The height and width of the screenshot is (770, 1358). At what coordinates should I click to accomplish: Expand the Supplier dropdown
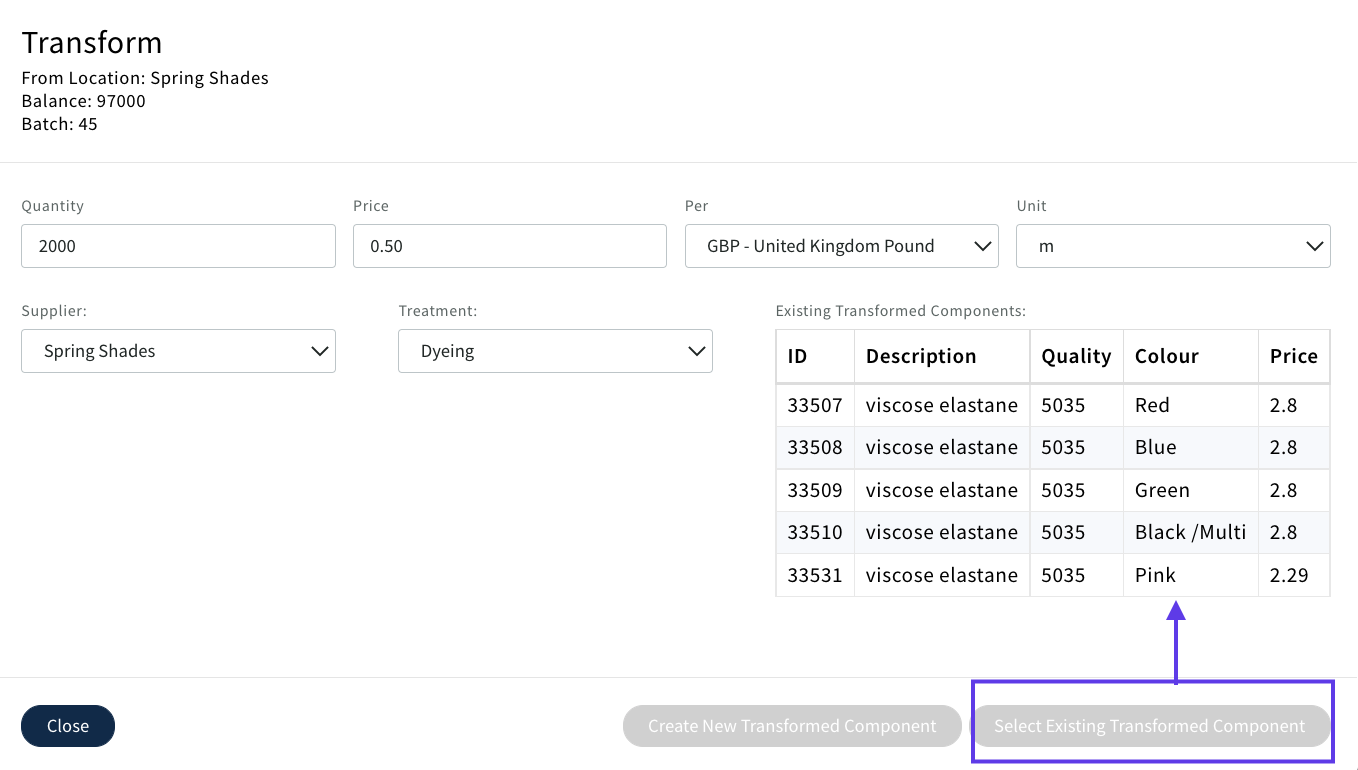pyautogui.click(x=178, y=351)
